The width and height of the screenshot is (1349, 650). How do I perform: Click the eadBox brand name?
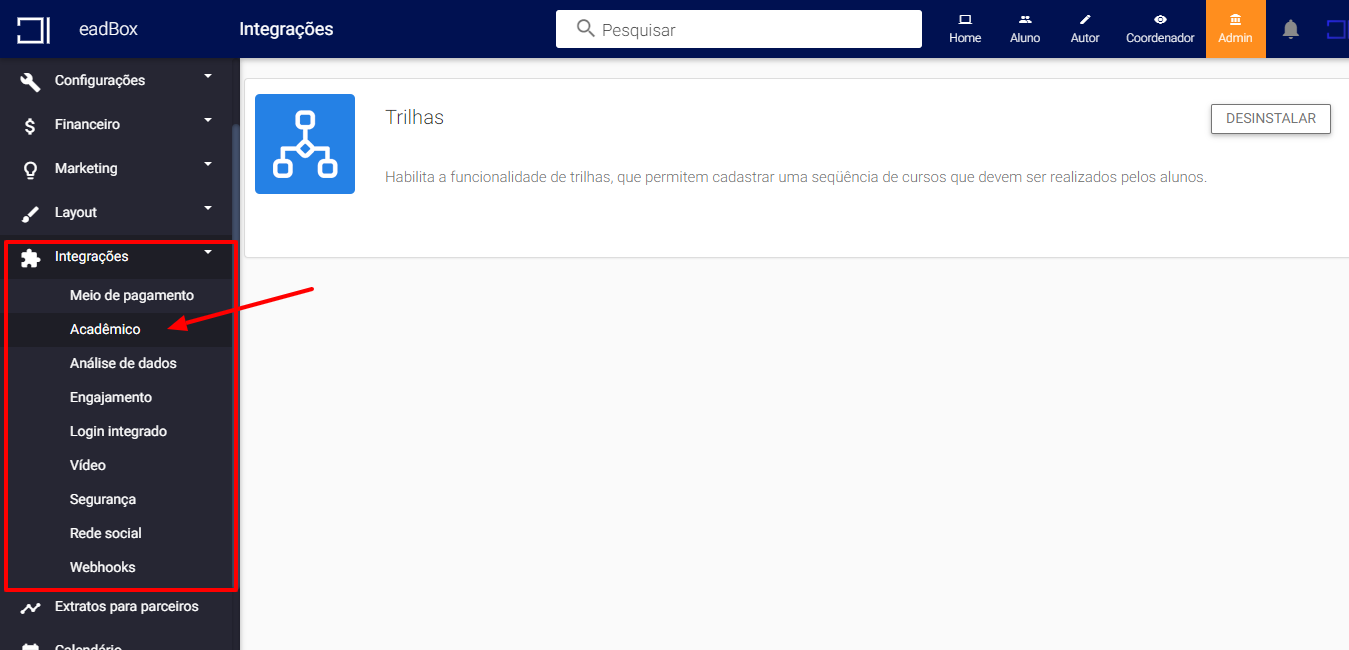click(x=108, y=29)
